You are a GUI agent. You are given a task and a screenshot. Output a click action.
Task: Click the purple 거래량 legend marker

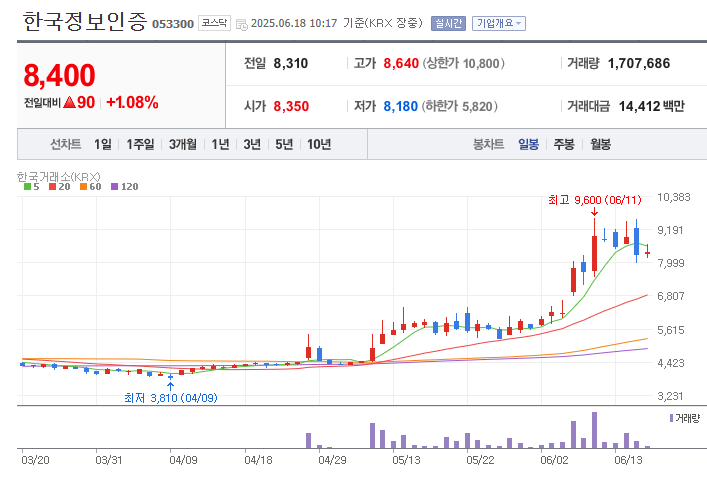pyautogui.click(x=671, y=418)
